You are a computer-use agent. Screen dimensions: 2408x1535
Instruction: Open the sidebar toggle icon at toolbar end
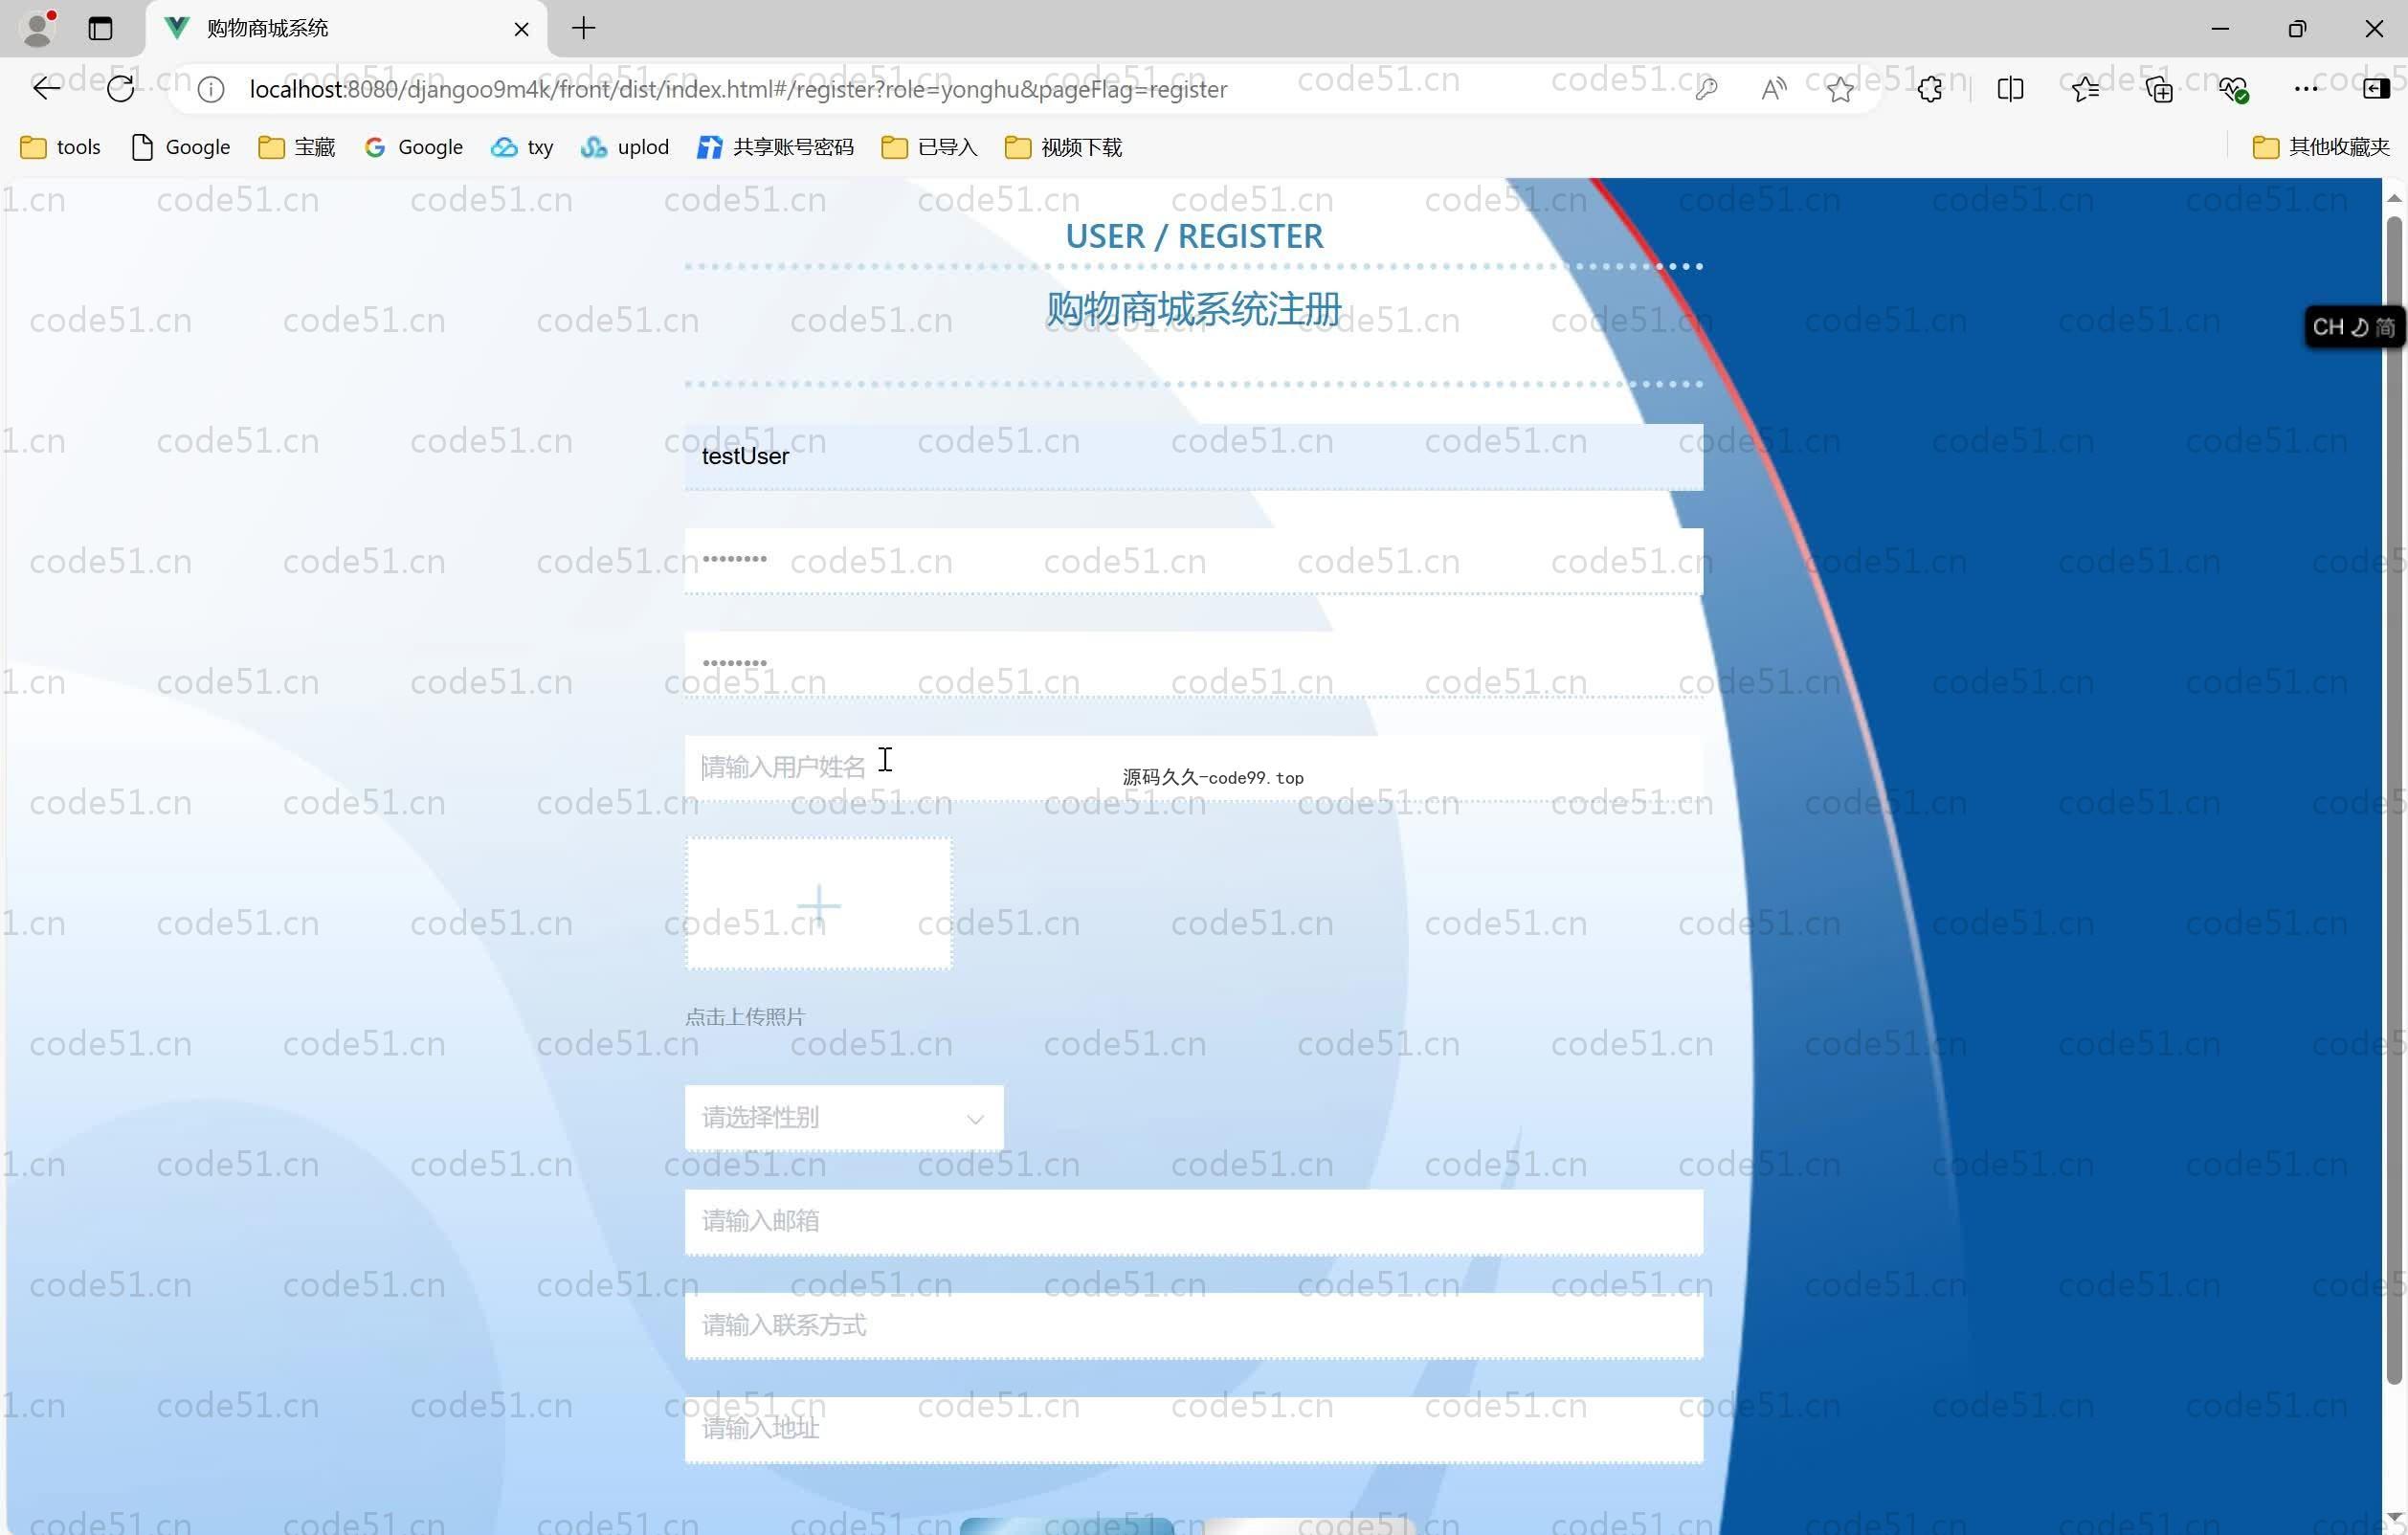pyautogui.click(x=2376, y=89)
